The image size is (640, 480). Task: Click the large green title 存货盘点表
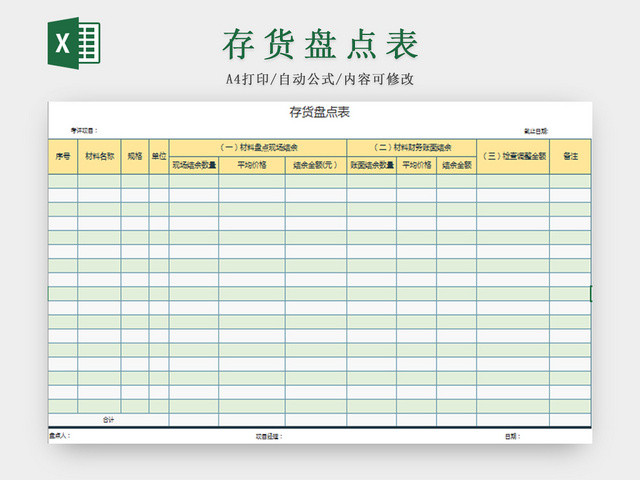click(320, 44)
